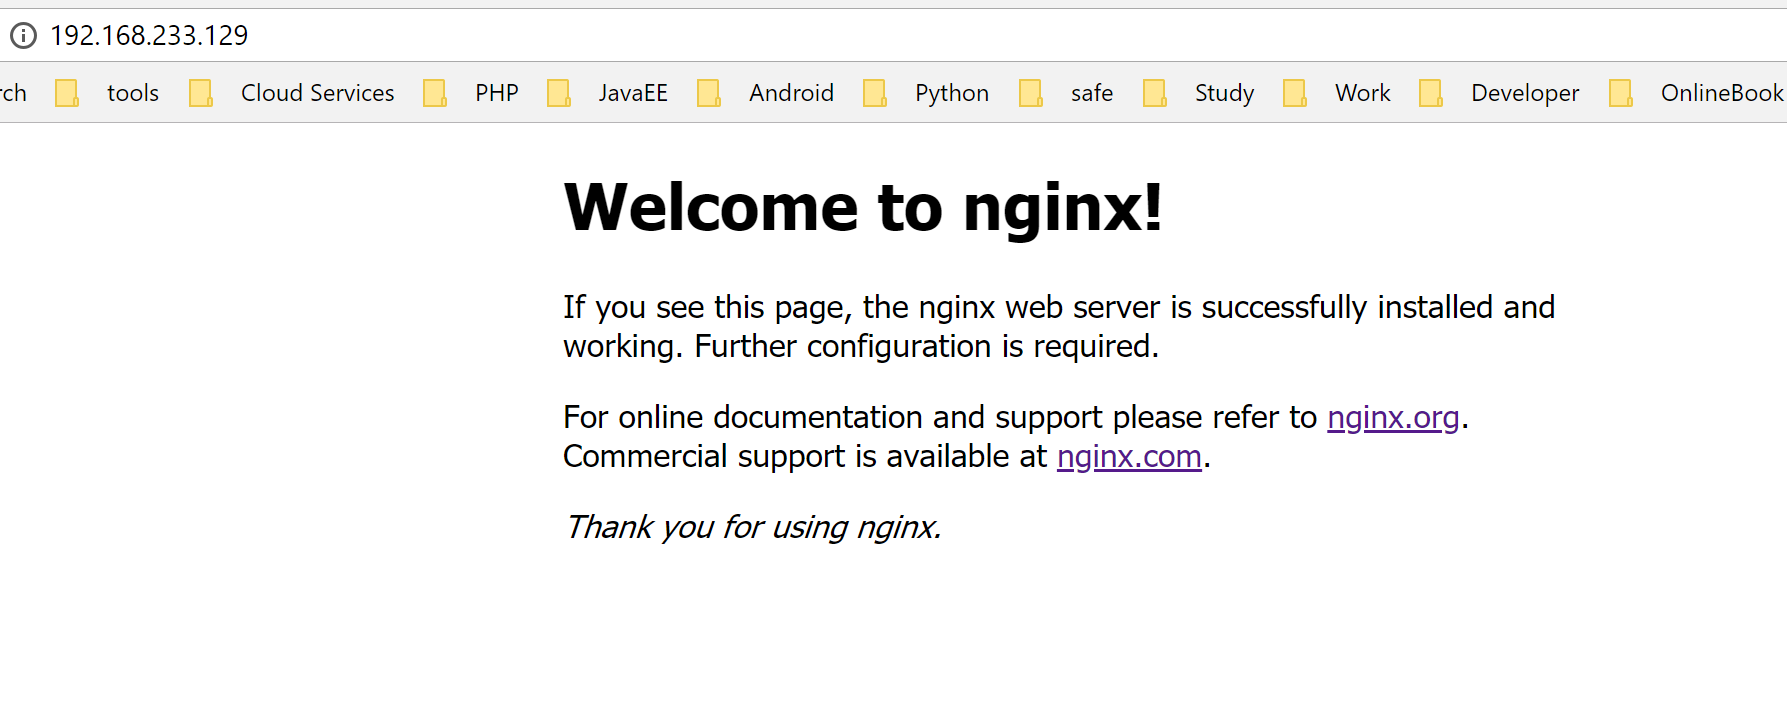The image size is (1787, 721).
Task: Open the PHP bookmark folder icon
Action: 435,93
